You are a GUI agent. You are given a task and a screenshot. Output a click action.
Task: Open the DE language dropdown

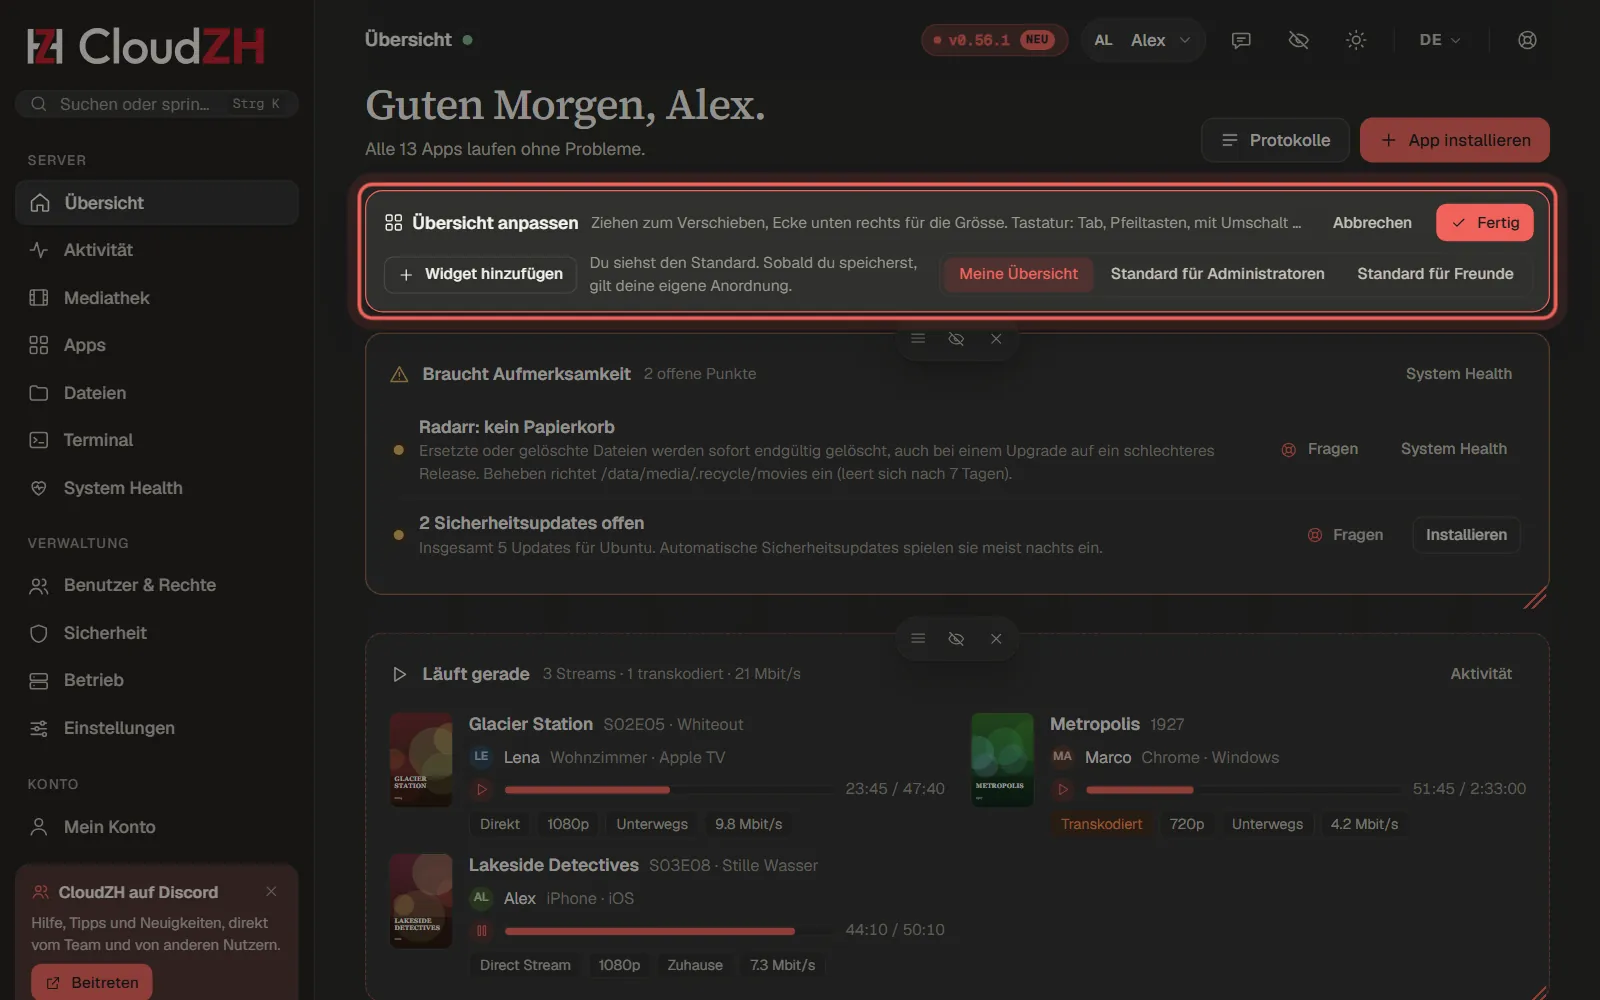point(1440,40)
